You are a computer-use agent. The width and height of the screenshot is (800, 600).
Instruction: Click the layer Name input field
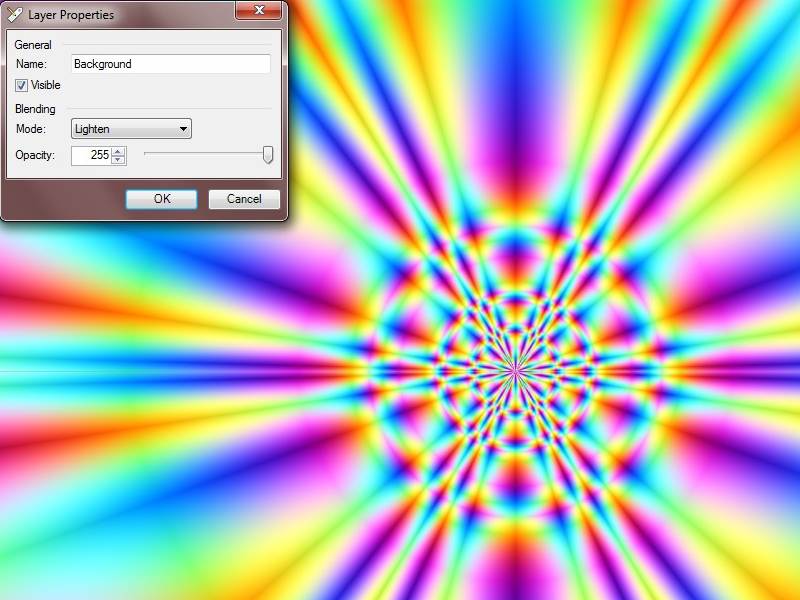(170, 64)
